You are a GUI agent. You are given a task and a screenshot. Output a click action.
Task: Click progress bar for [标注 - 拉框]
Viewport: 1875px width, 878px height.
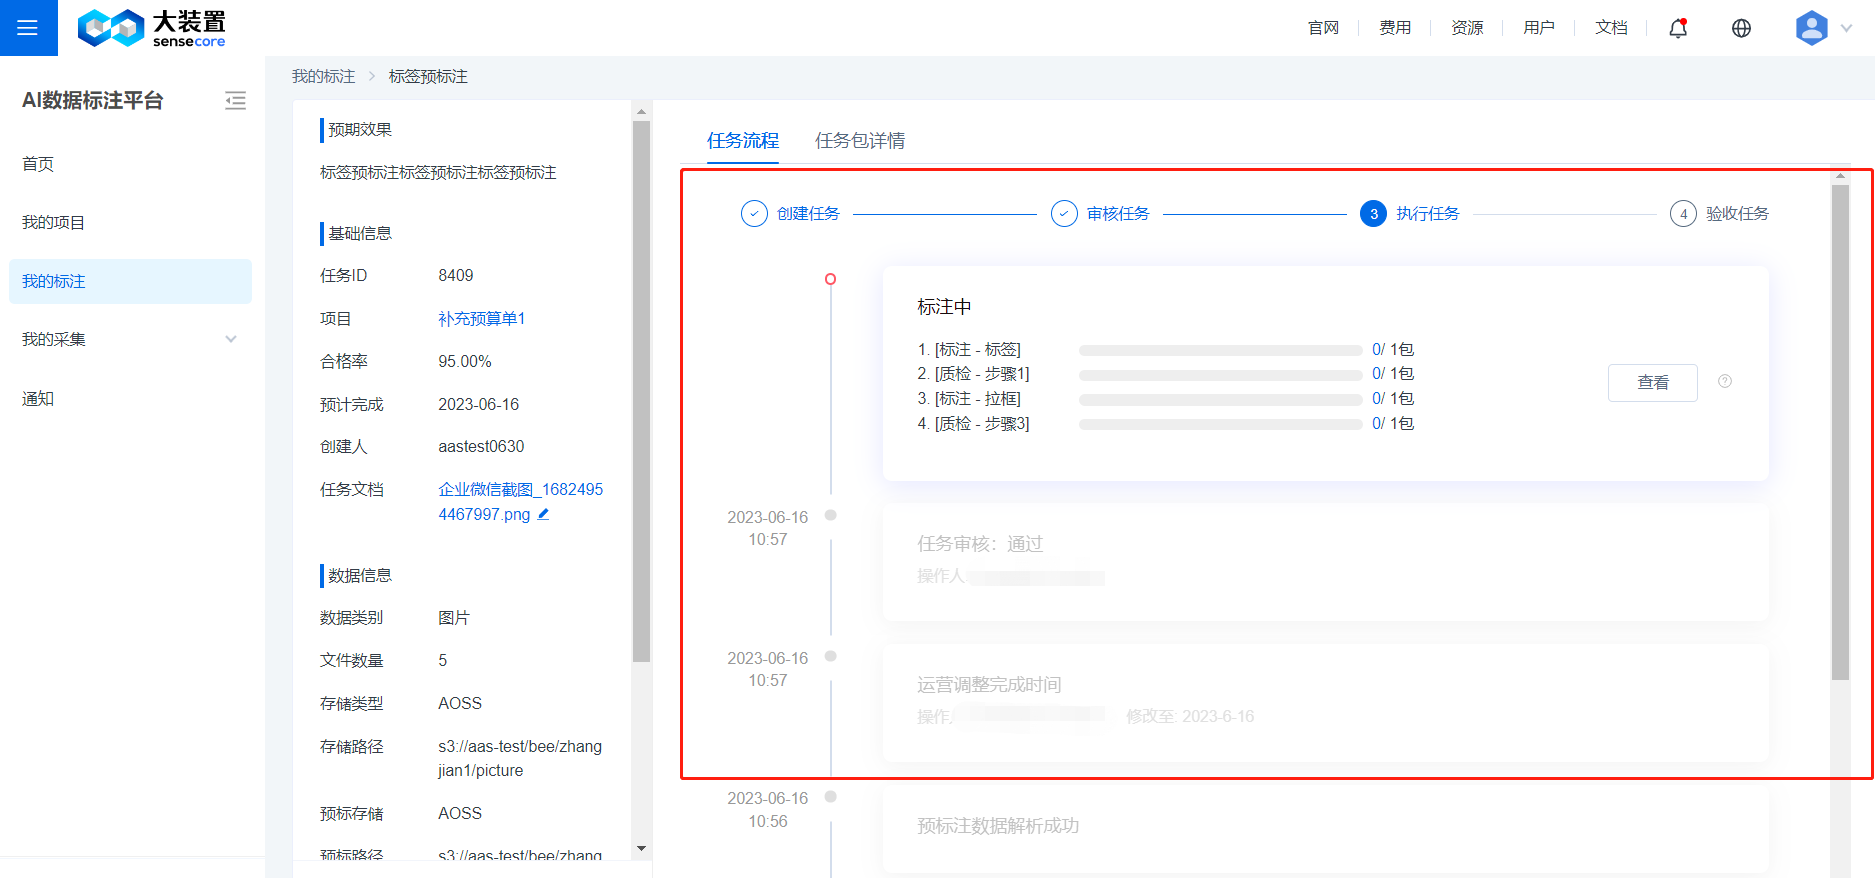(1220, 400)
